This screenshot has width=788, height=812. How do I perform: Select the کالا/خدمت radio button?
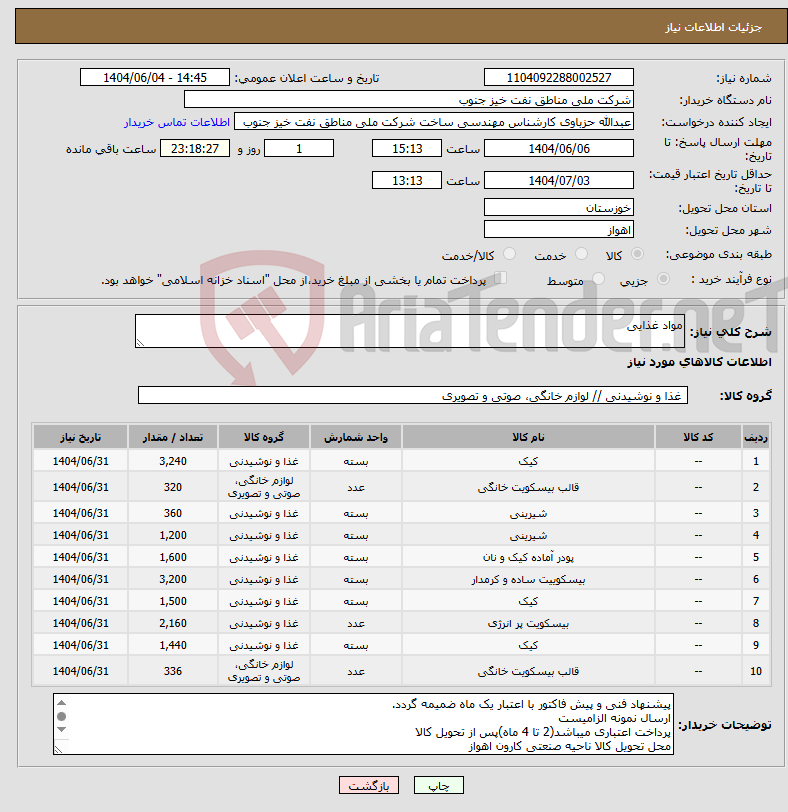(509, 254)
